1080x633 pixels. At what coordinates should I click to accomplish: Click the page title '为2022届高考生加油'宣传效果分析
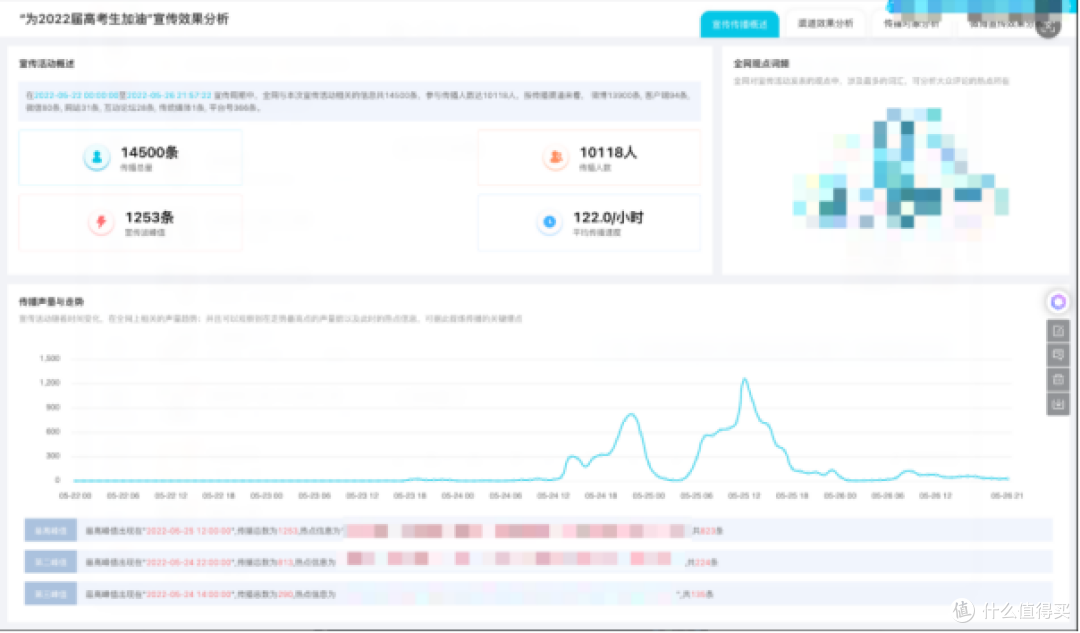(x=125, y=19)
